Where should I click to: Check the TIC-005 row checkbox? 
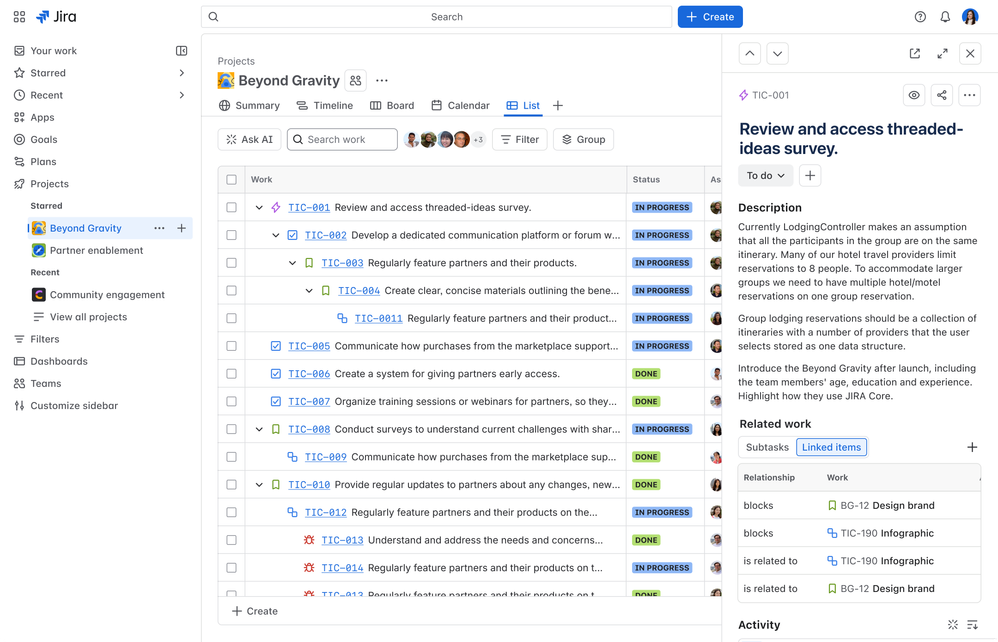coord(232,346)
